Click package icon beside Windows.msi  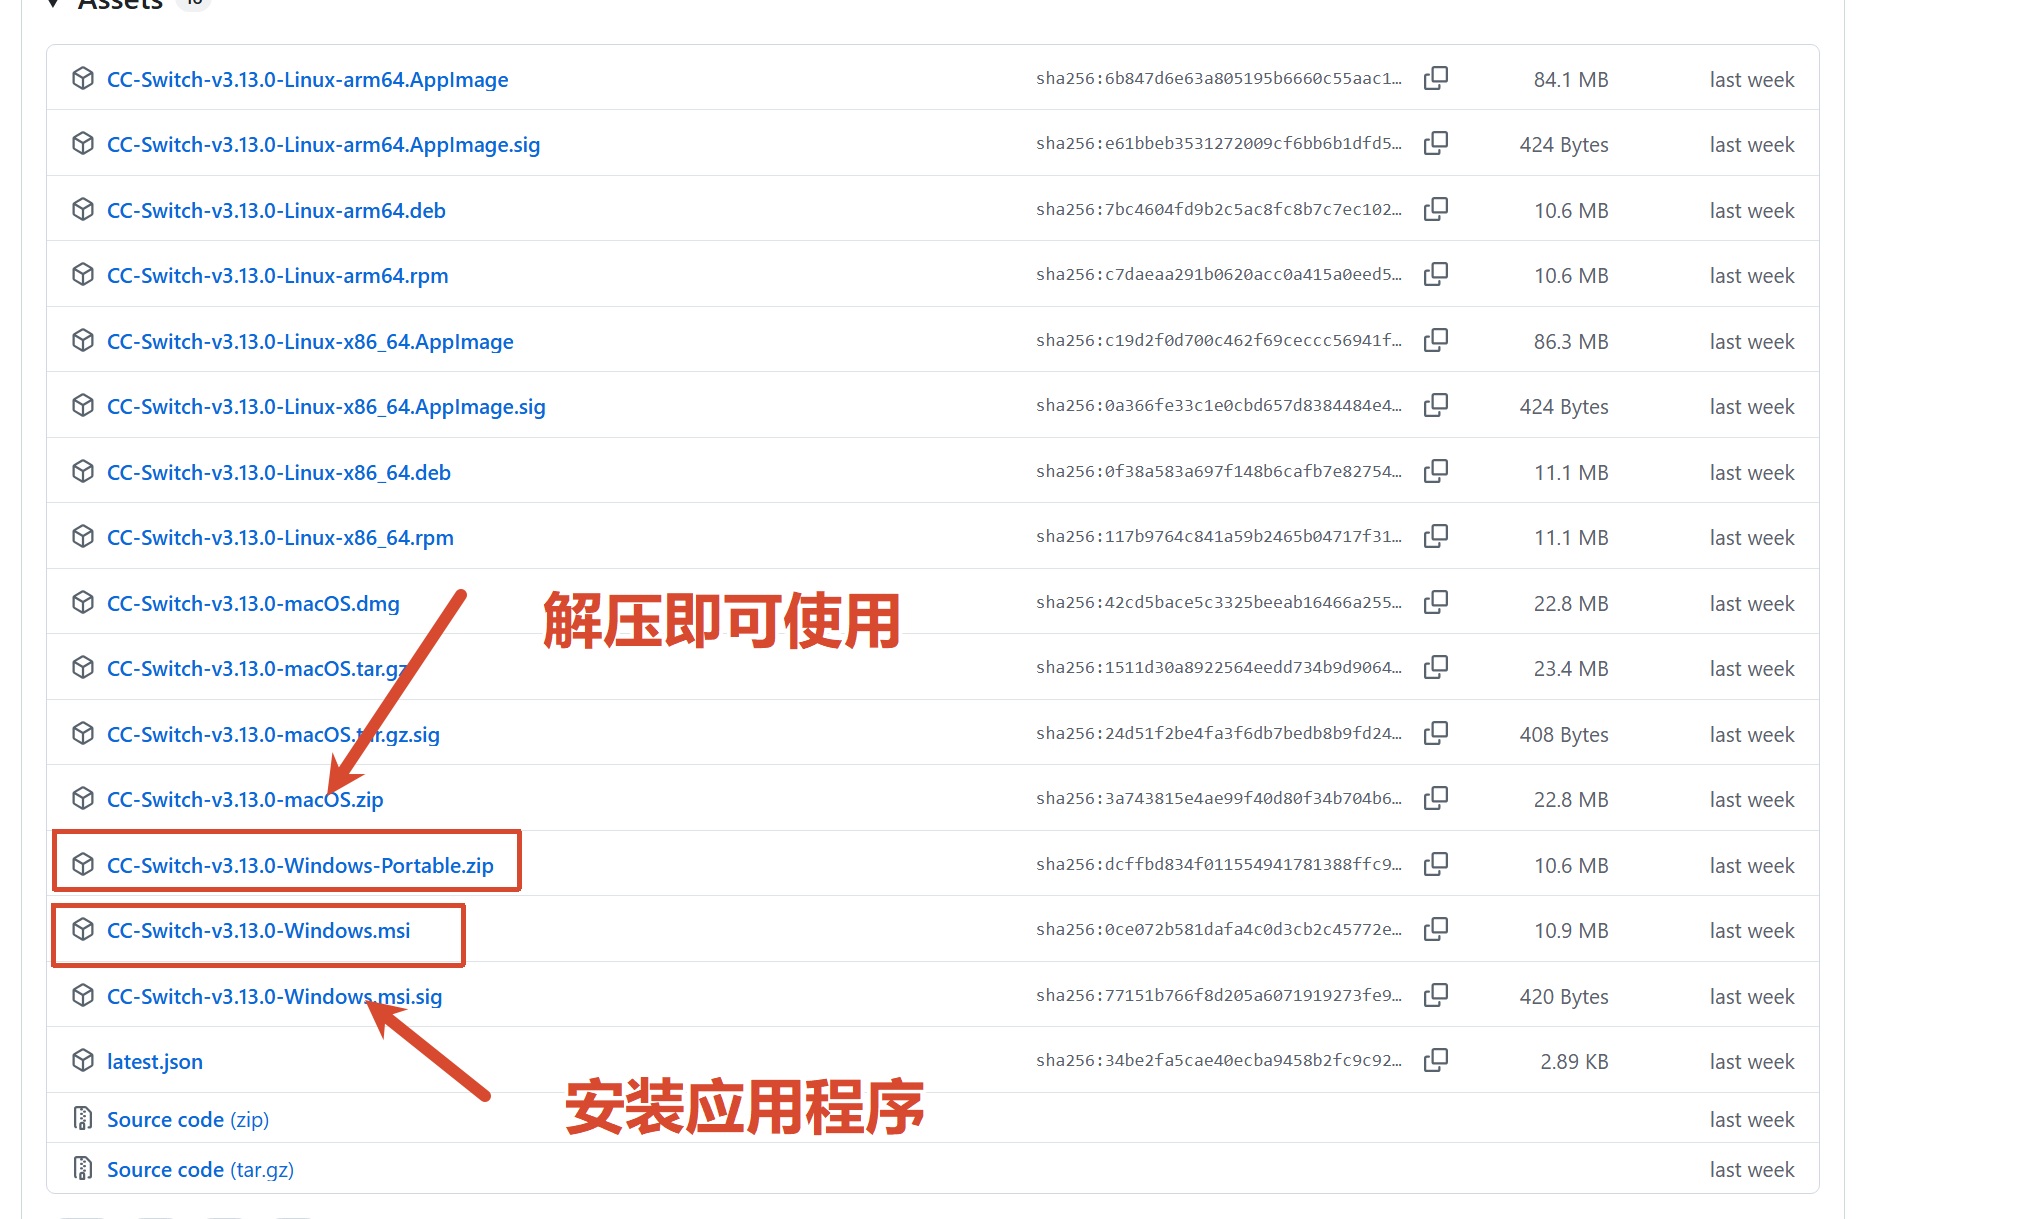coord(83,930)
